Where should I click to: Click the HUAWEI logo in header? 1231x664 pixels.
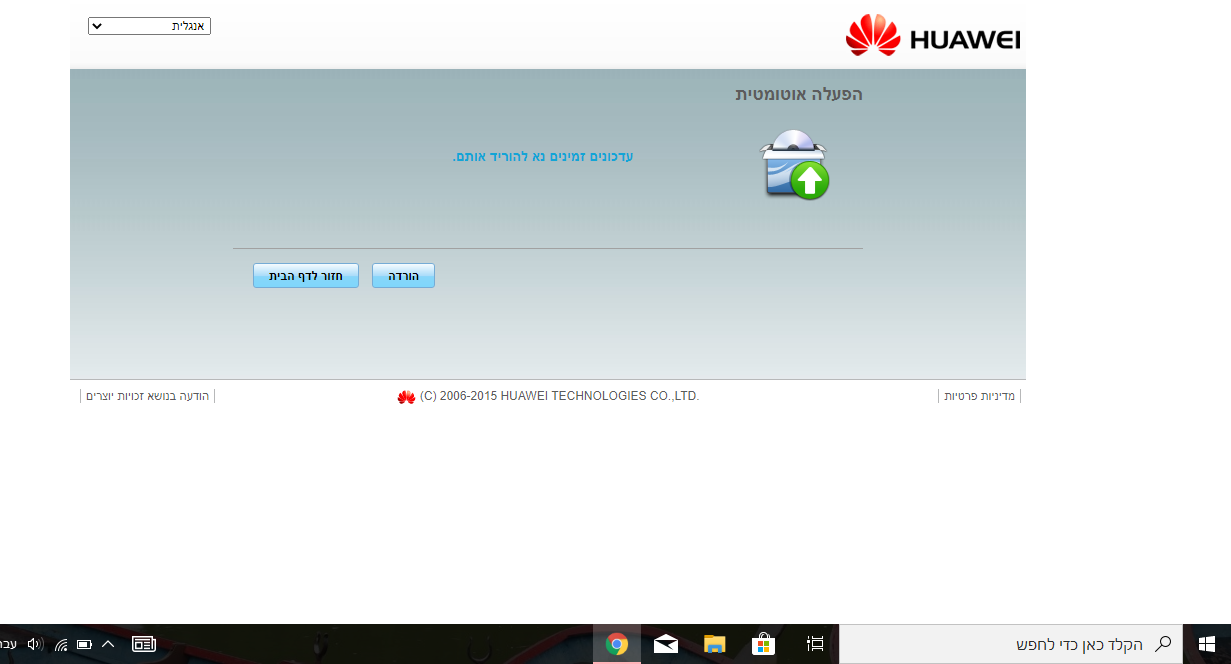933,36
